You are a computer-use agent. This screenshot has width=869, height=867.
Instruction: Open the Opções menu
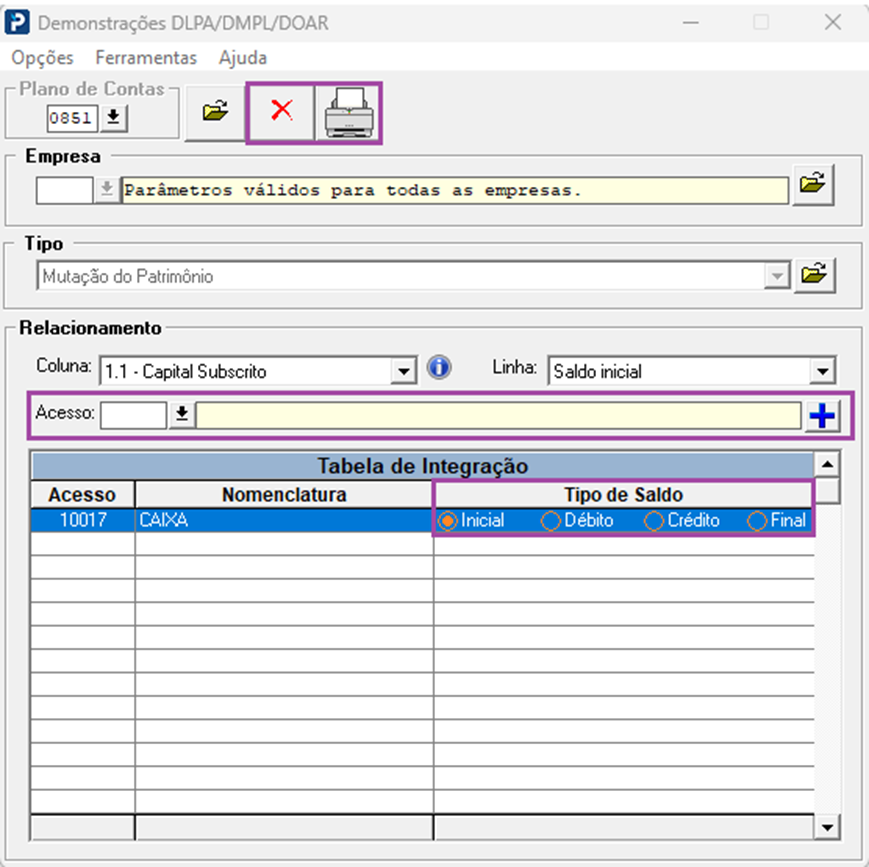(43, 58)
